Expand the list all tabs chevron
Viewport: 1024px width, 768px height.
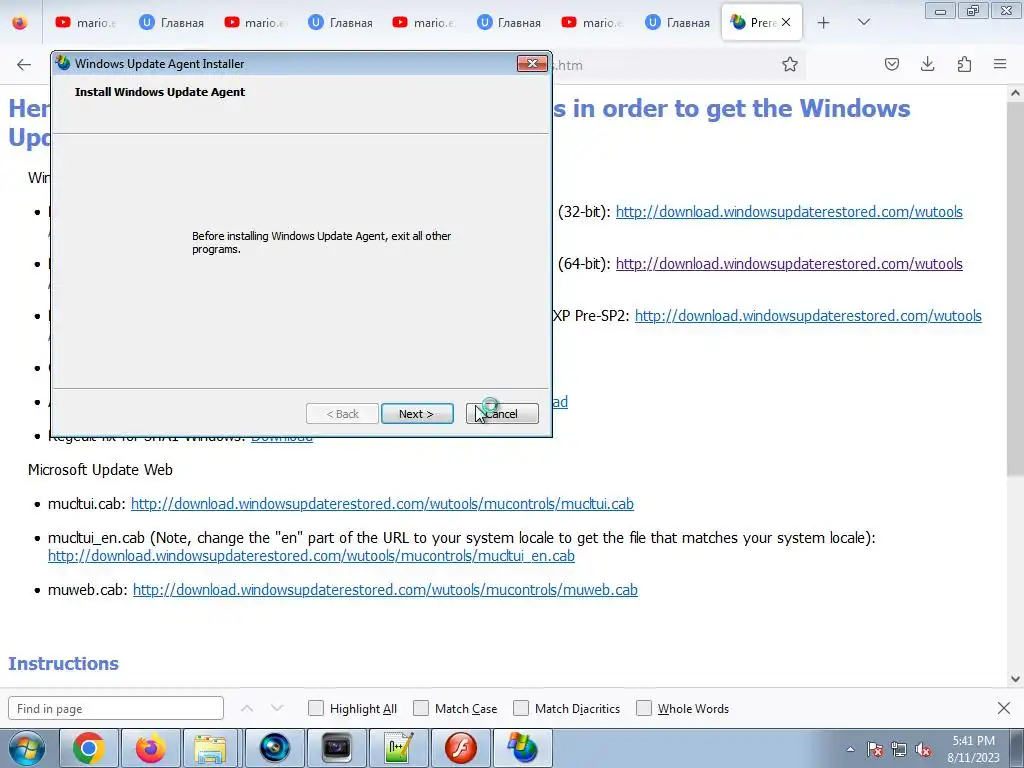(863, 22)
